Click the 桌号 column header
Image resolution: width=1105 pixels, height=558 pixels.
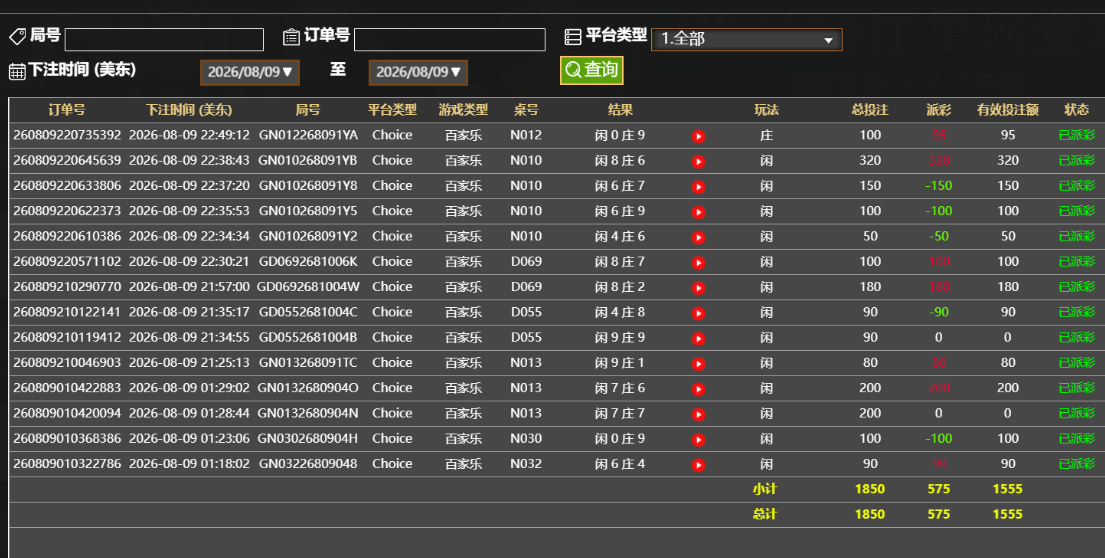[526, 110]
